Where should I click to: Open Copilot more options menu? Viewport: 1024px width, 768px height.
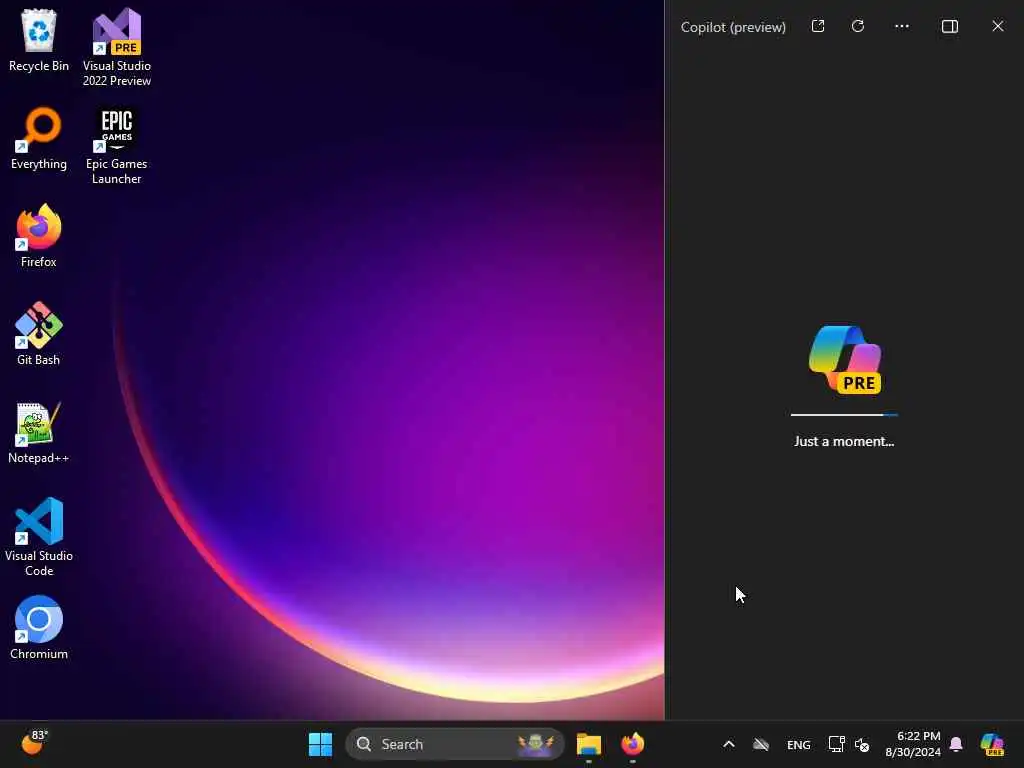(x=902, y=26)
